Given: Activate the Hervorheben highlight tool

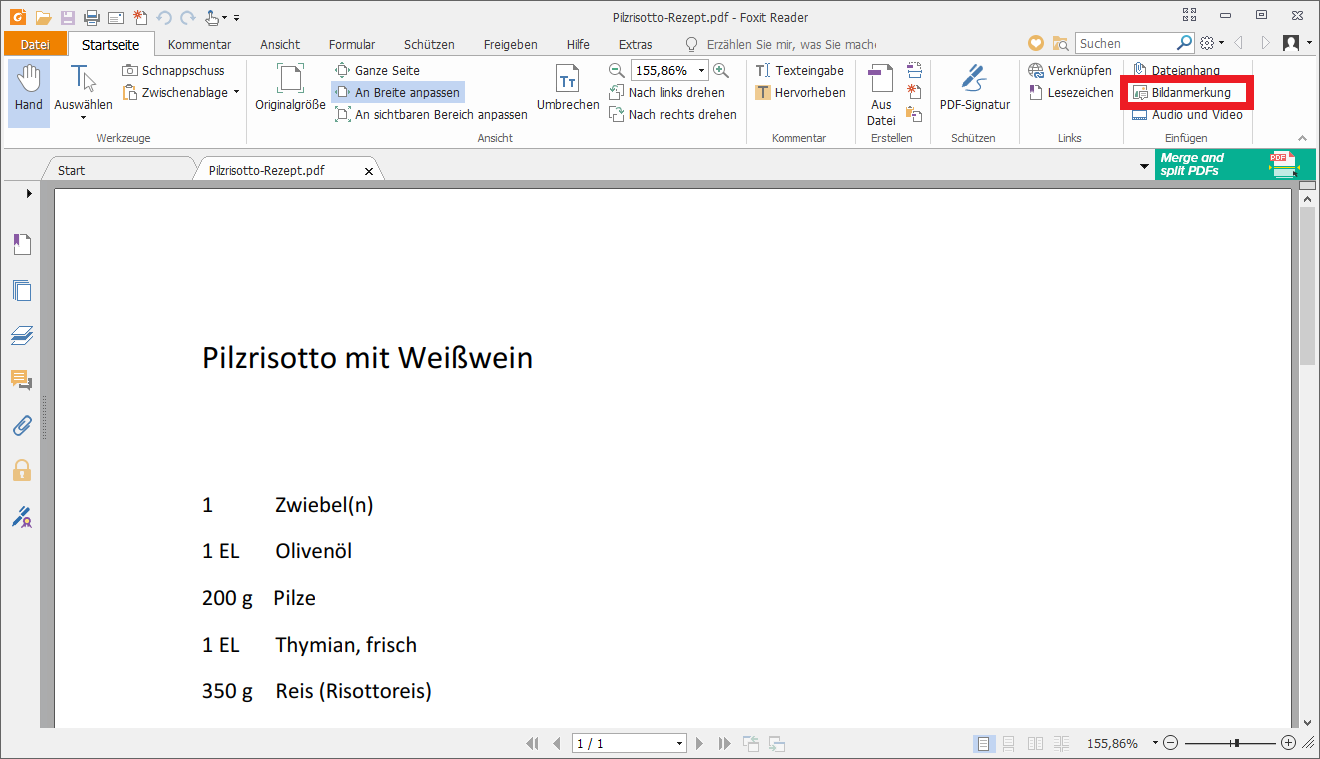Looking at the screenshot, I should (x=800, y=93).
